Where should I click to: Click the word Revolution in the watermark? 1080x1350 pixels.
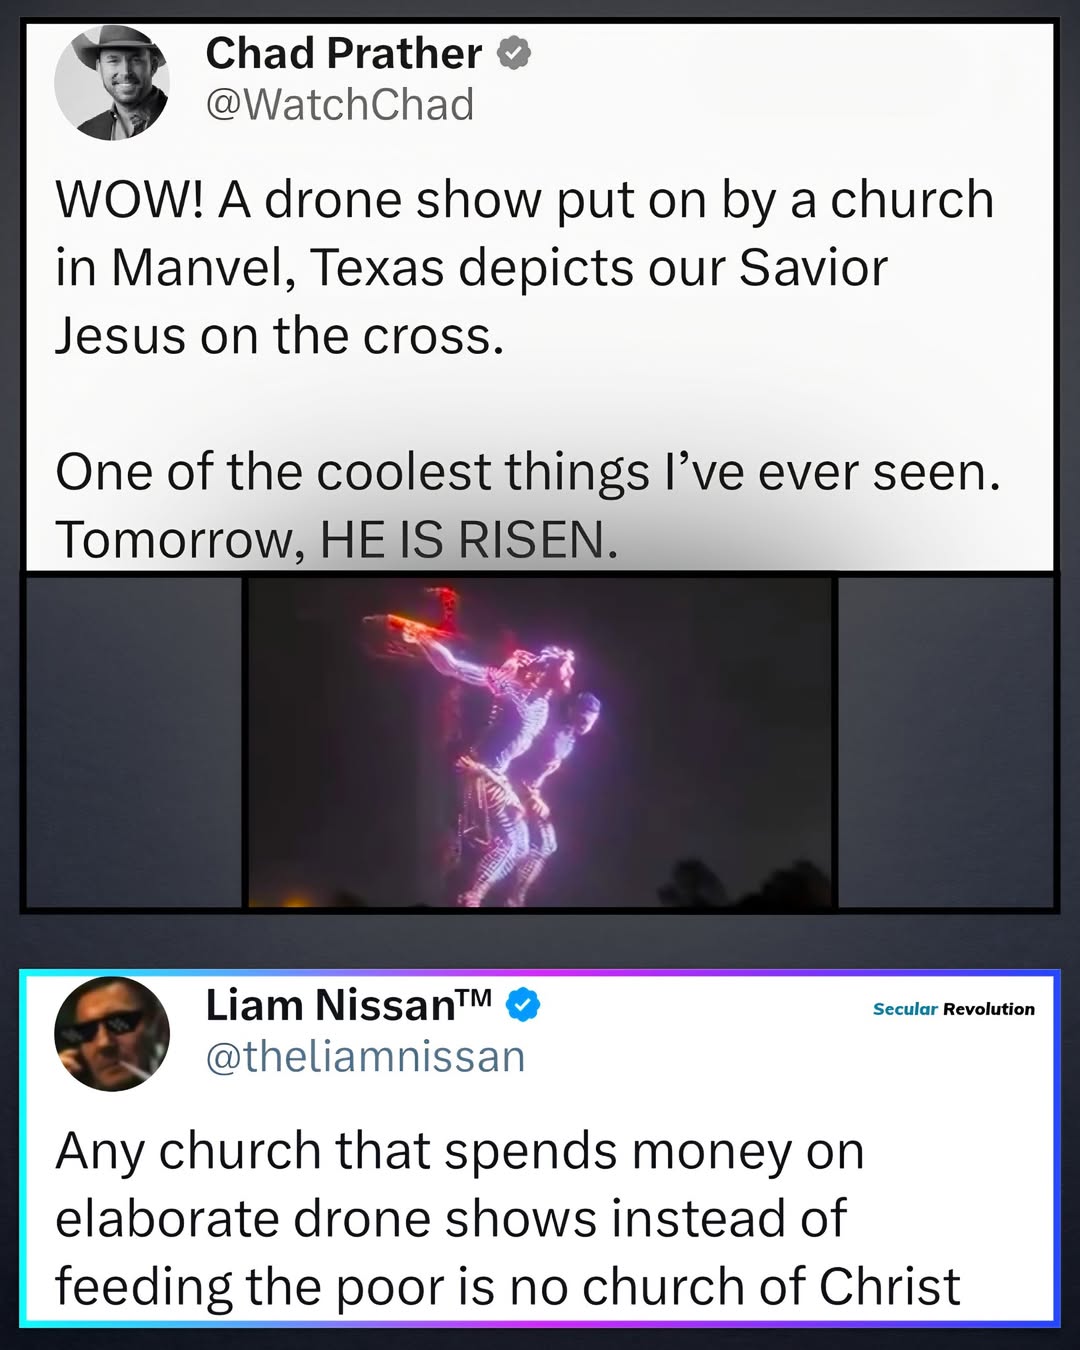988,1009
